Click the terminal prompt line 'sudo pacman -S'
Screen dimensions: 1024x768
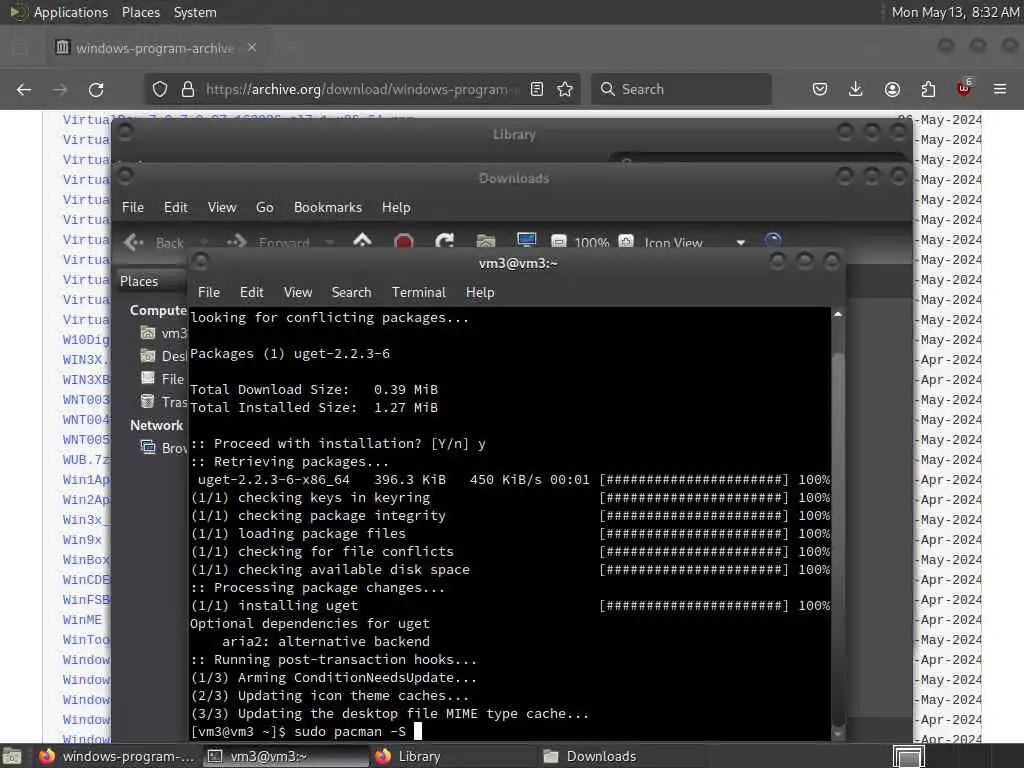click(306, 731)
